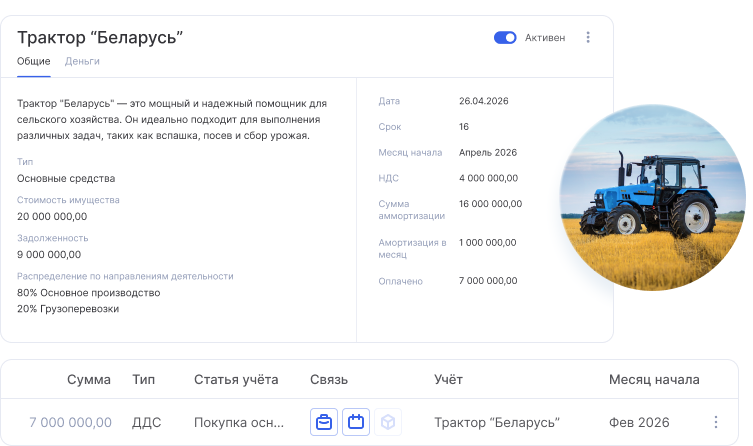
Task: Open the table row three-dot menu
Action: 715,422
